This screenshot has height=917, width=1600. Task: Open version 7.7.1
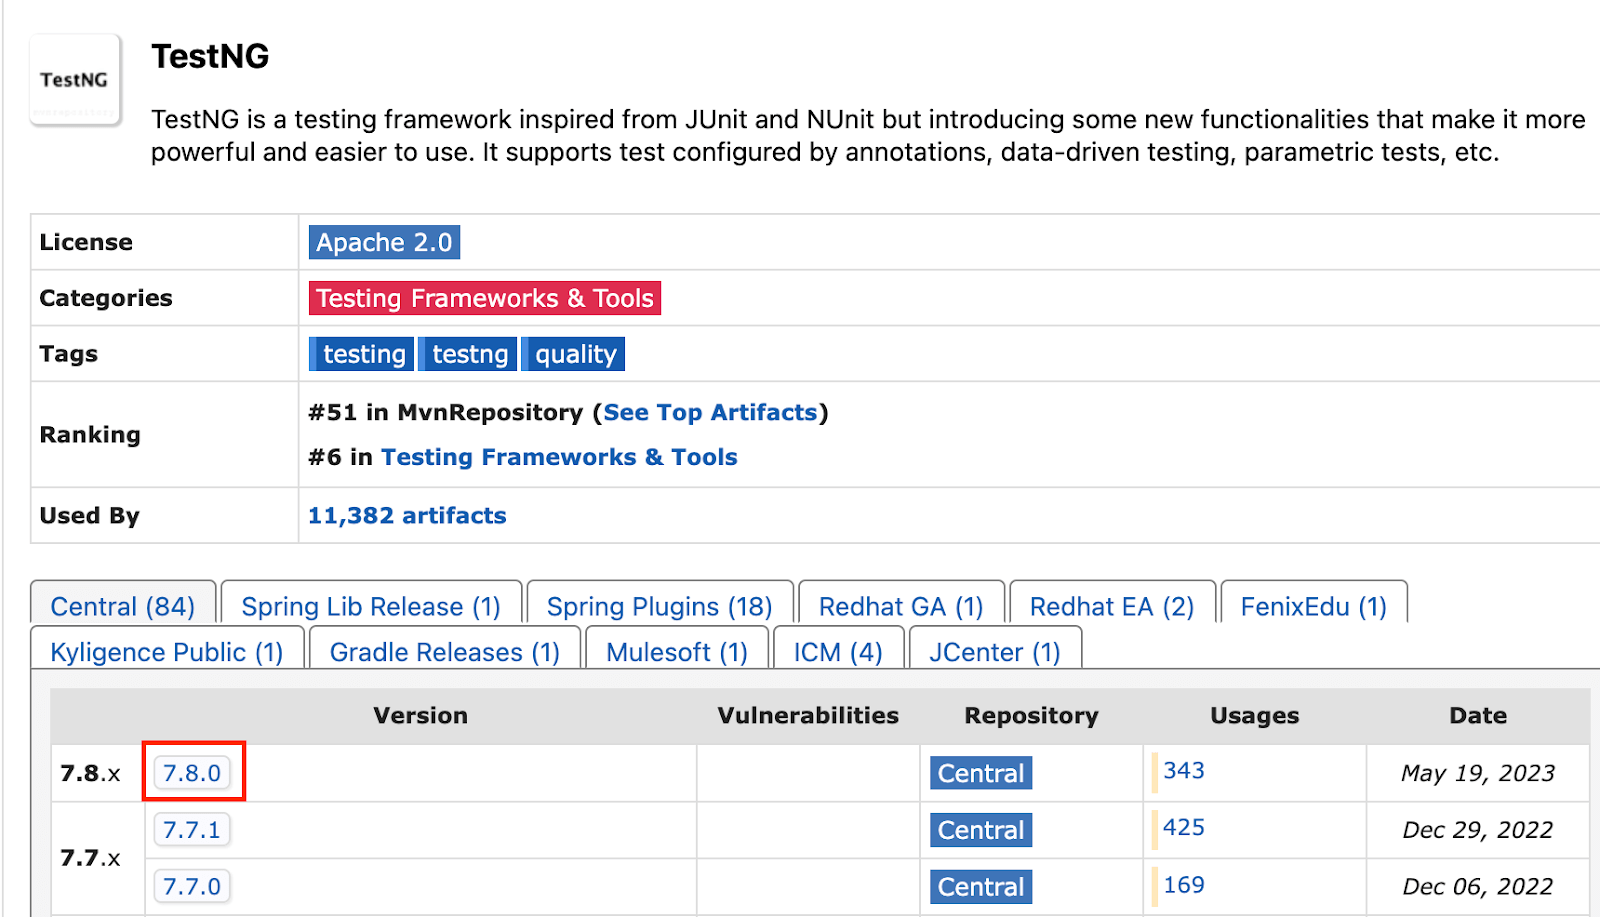tap(192, 830)
